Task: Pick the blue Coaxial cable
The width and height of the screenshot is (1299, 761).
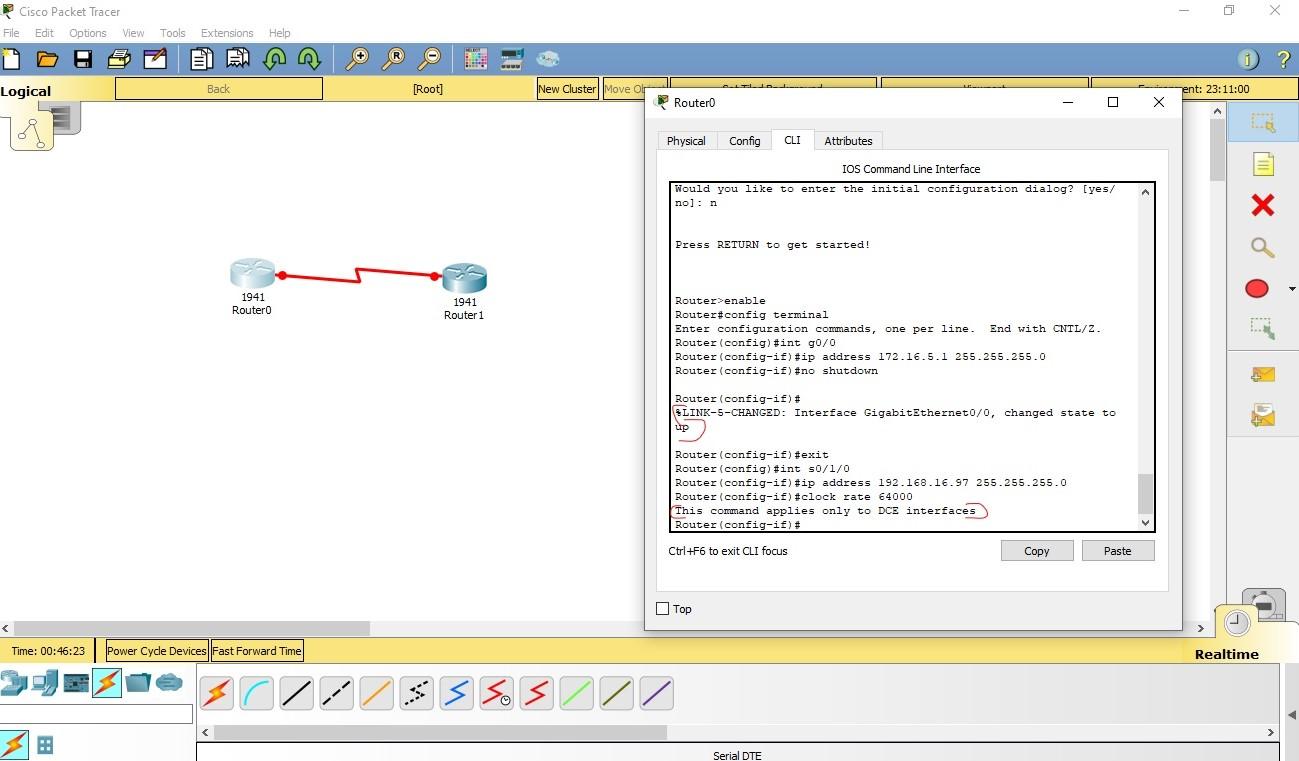Action: point(456,693)
